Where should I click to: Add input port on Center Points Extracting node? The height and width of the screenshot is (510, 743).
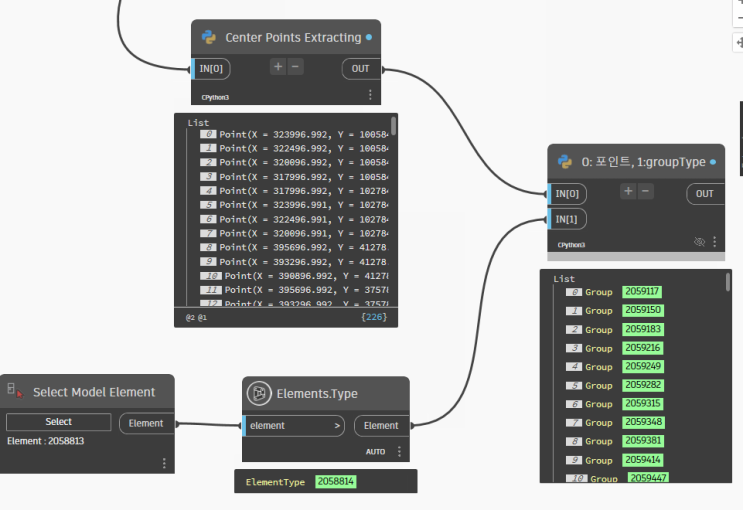point(278,67)
